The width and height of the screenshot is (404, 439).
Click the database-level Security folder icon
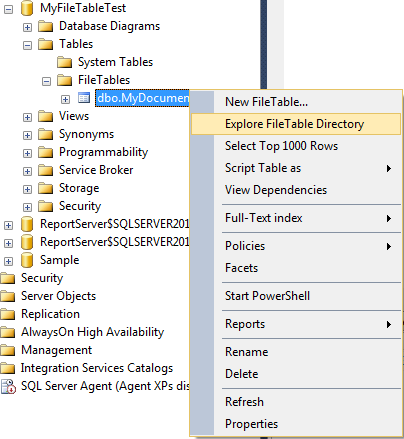[x=46, y=206]
